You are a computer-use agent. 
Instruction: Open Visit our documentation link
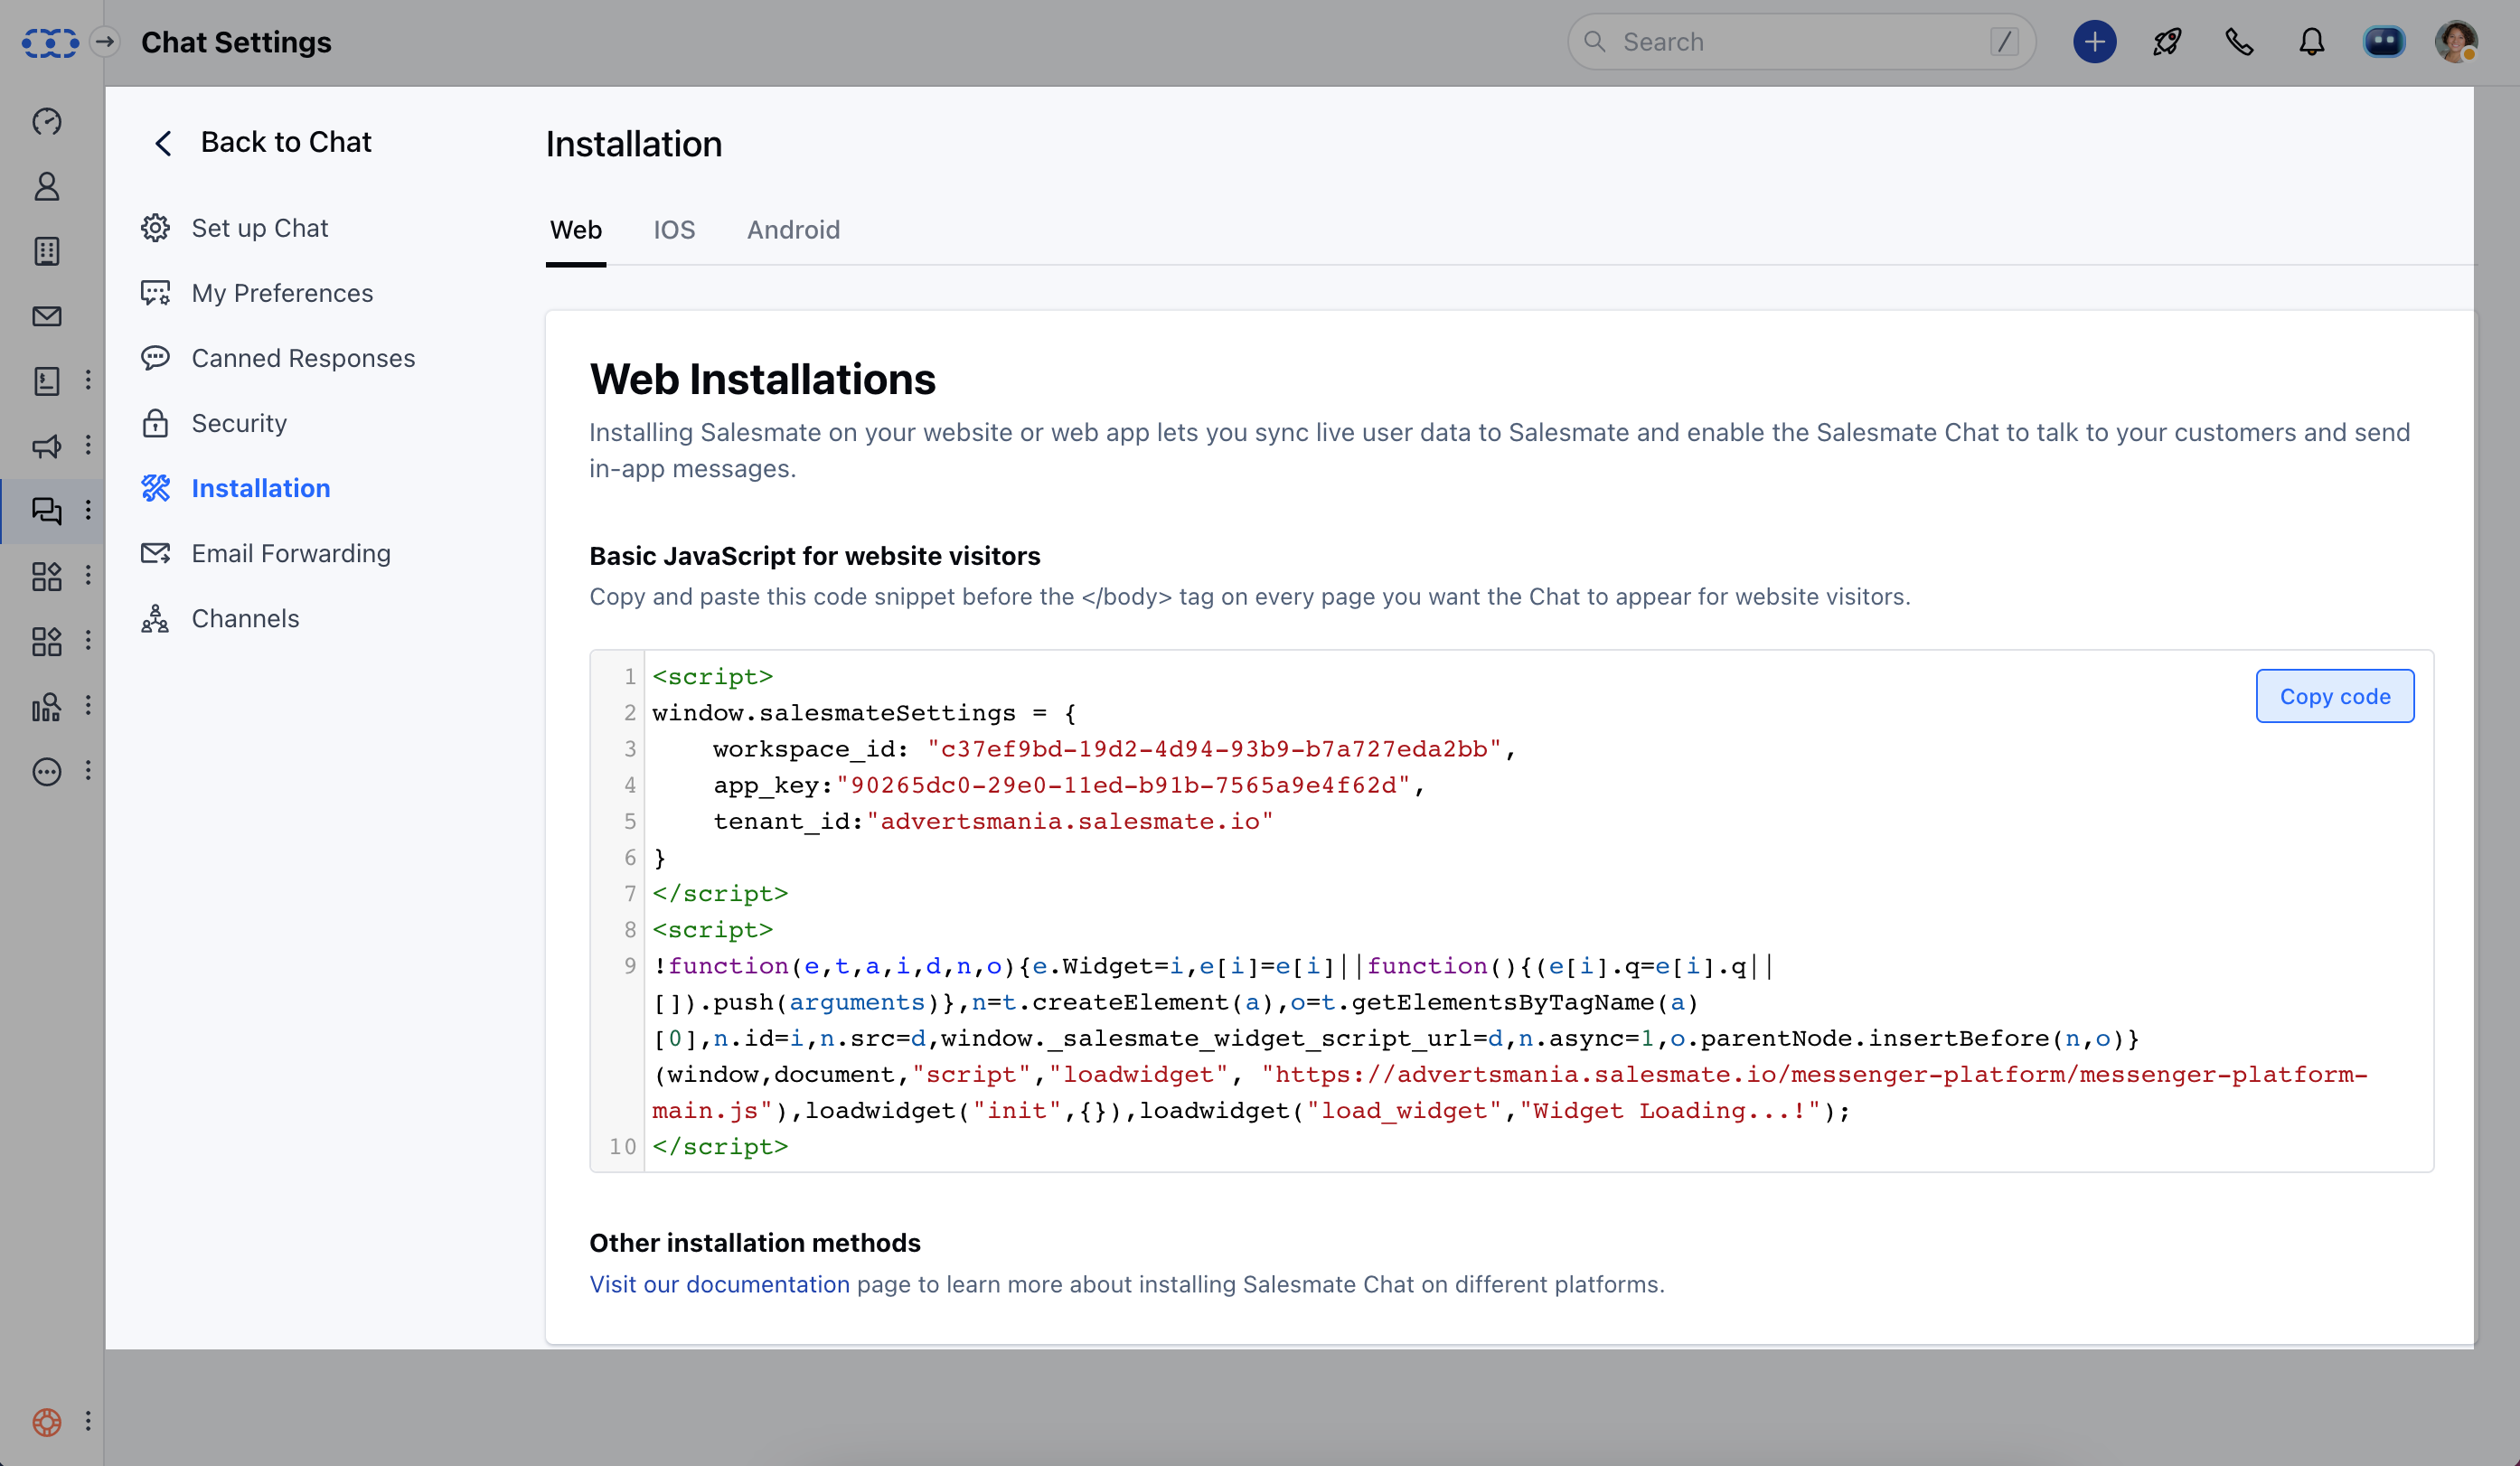719,1284
